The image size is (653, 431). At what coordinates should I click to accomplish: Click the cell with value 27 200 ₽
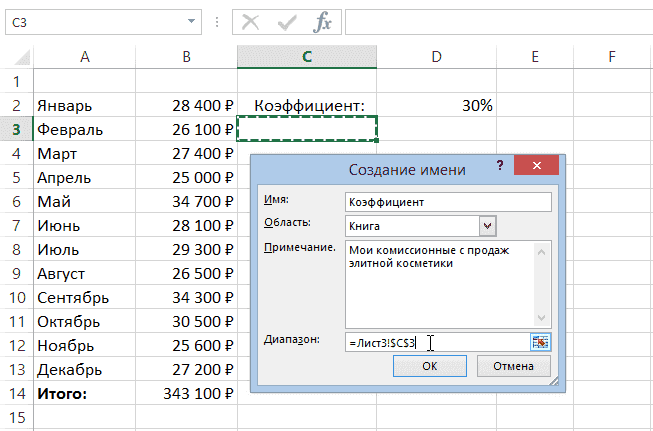(186, 369)
